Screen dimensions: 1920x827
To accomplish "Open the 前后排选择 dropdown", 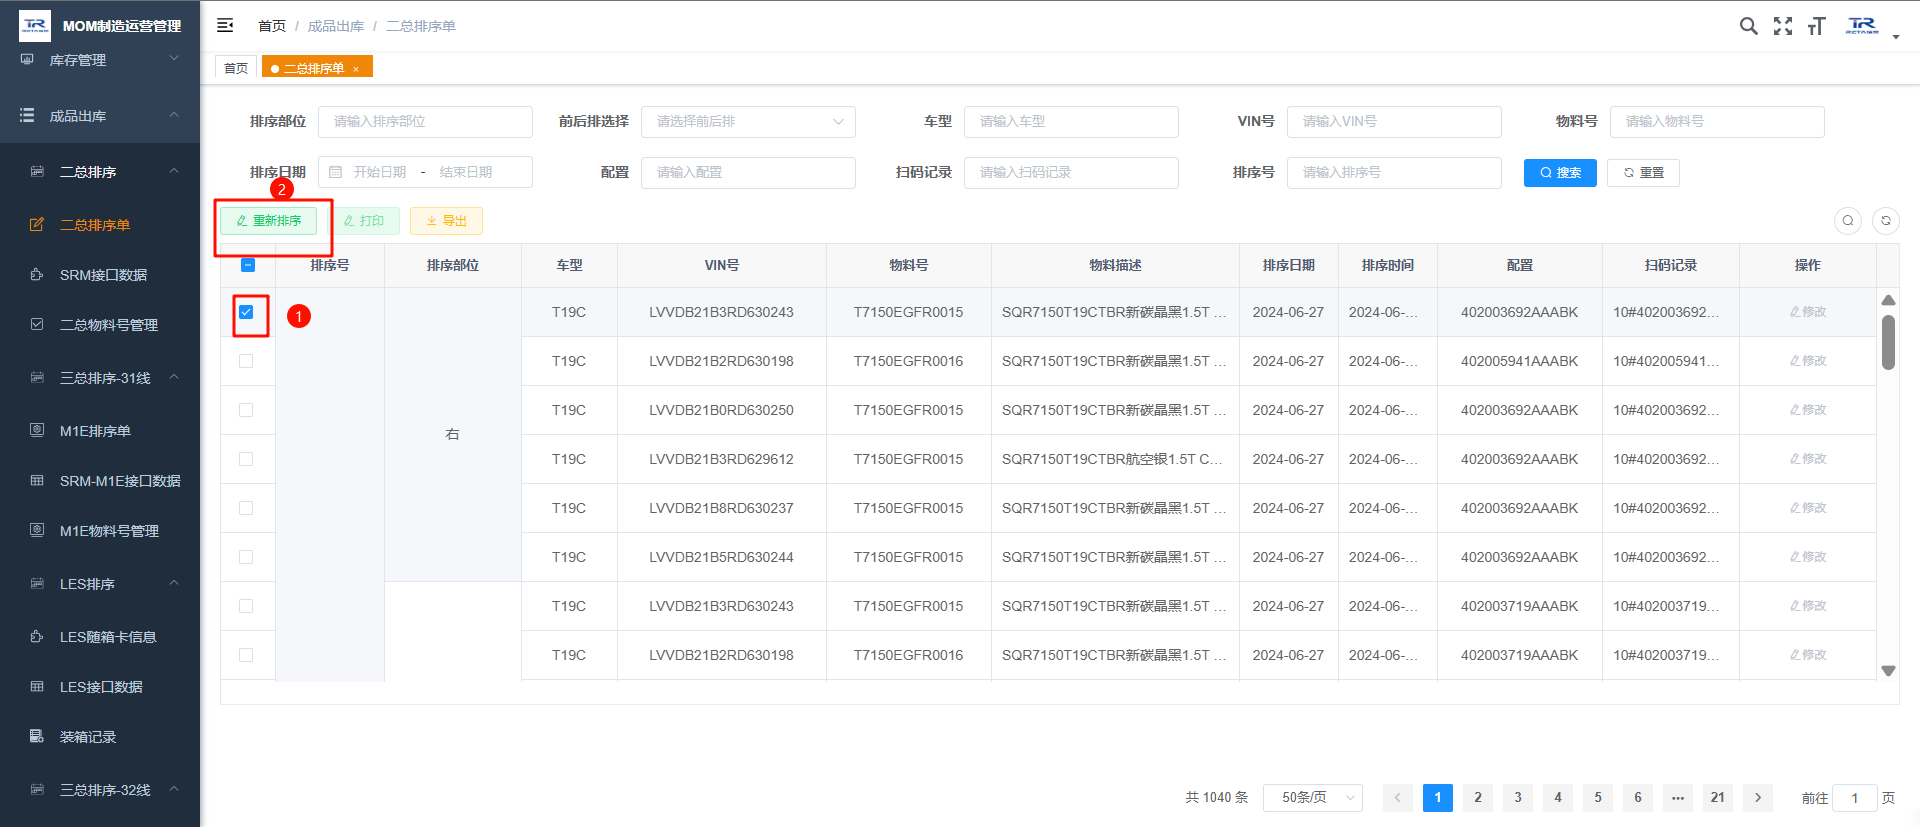I will [x=748, y=121].
